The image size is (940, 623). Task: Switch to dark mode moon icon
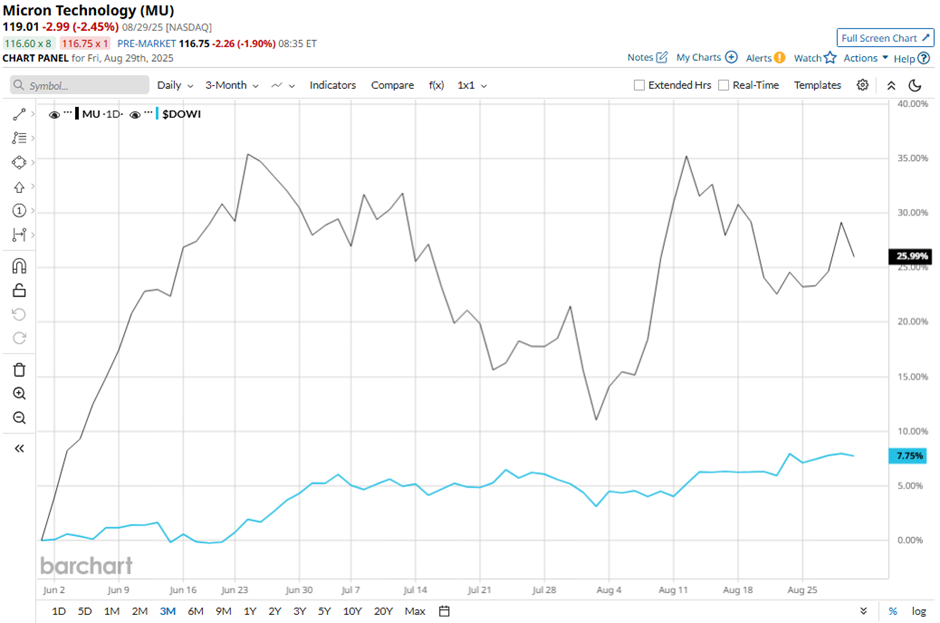(915, 85)
